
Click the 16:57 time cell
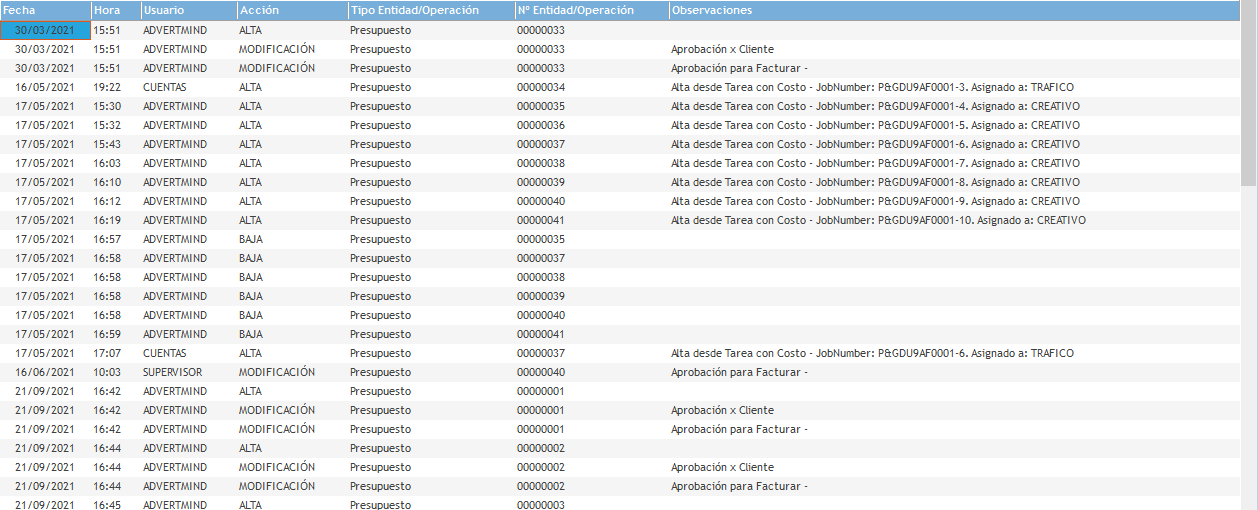coord(107,239)
